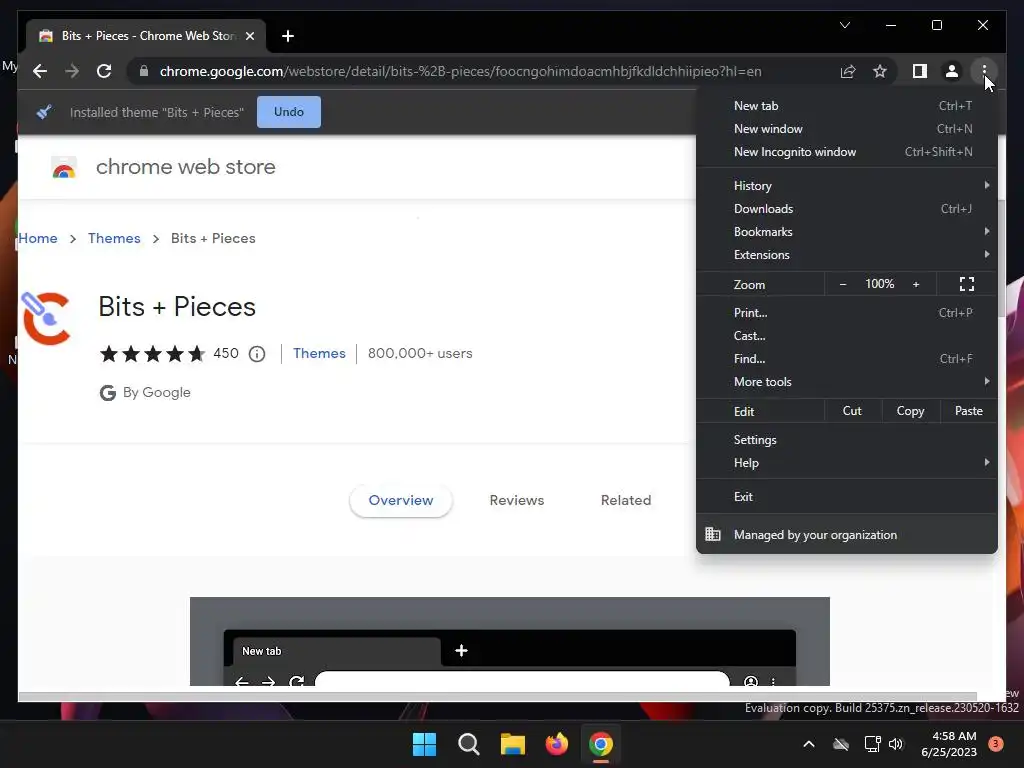The image size is (1024, 768).
Task: Open Settings from the Chrome menu
Action: pos(847,440)
